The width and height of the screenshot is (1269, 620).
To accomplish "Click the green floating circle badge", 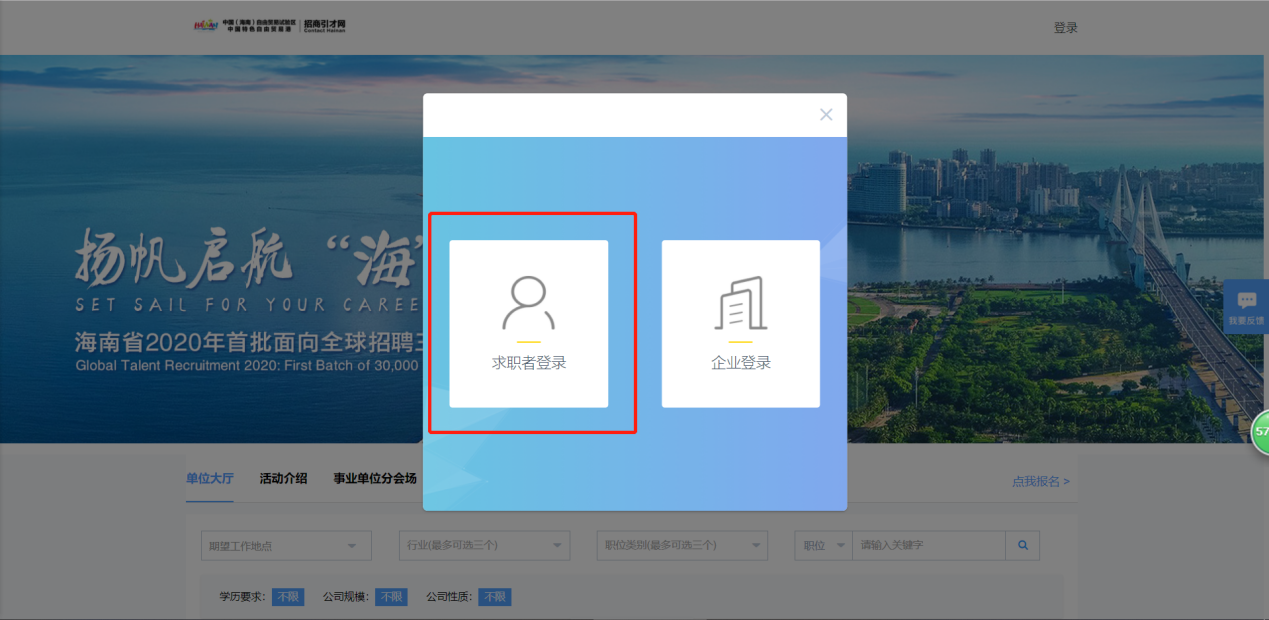I will 1260,432.
